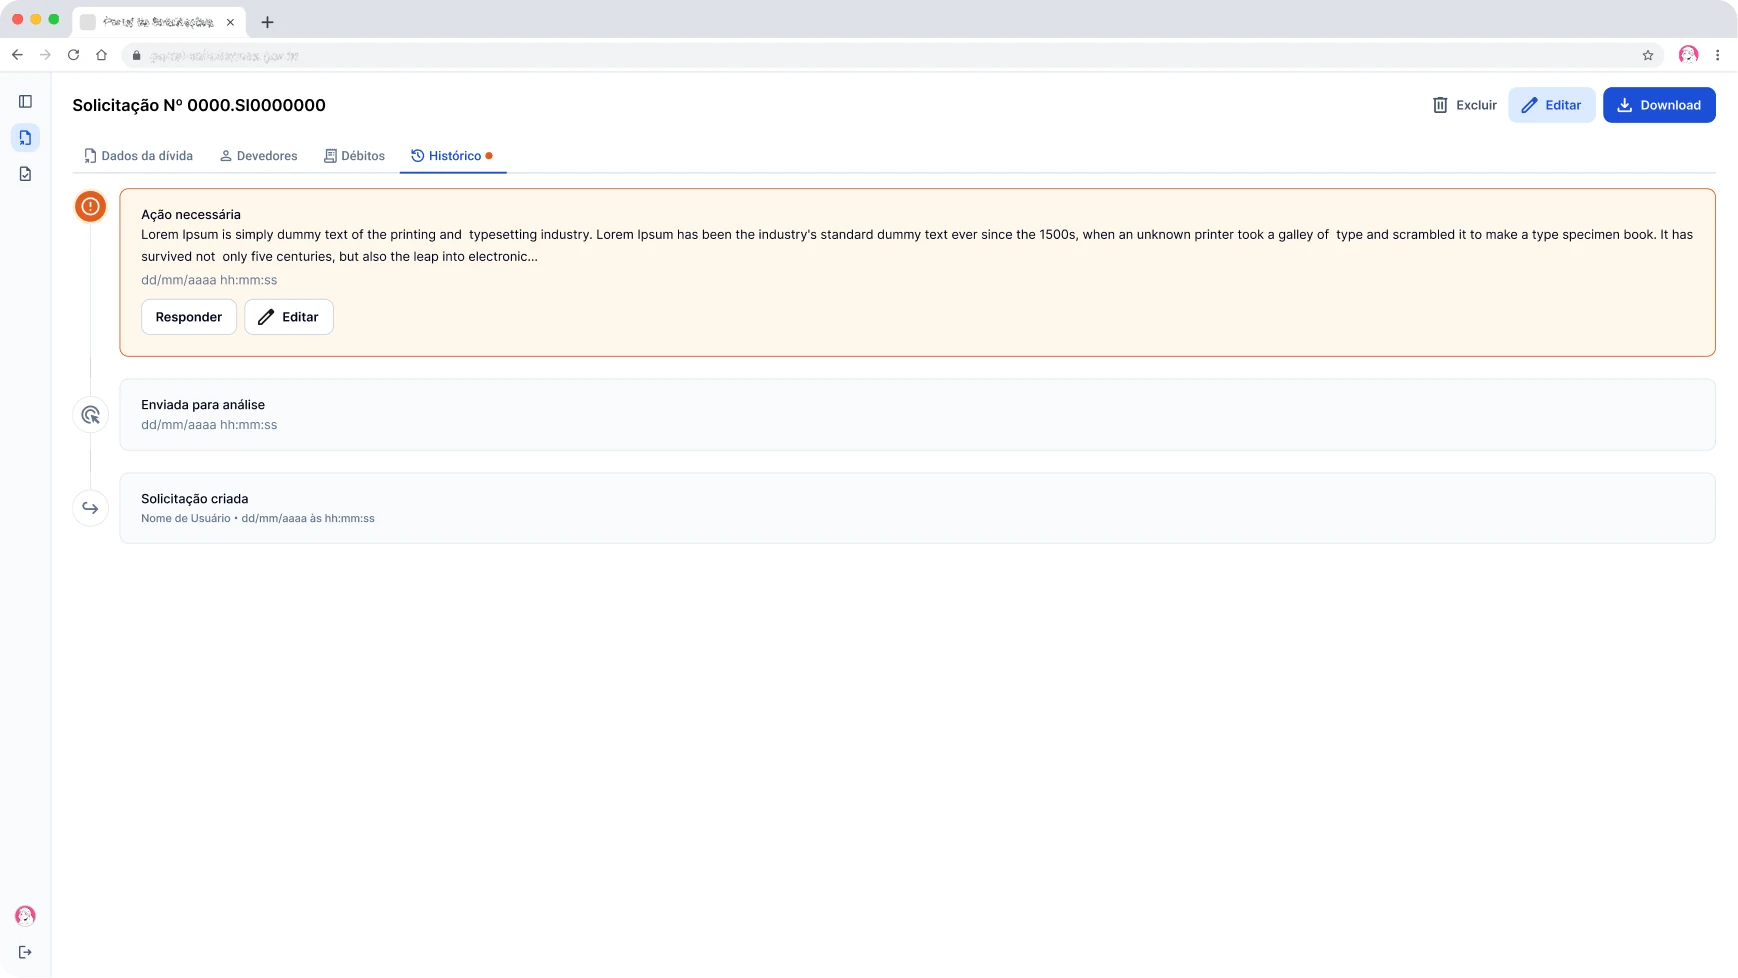Click the Nome de Usuário text
The height and width of the screenshot is (978, 1738).
click(x=186, y=518)
